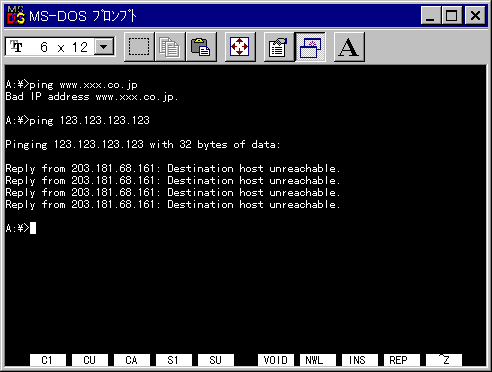Close the MS-DOS prompt window
The width and height of the screenshot is (492, 372).
coord(475,16)
